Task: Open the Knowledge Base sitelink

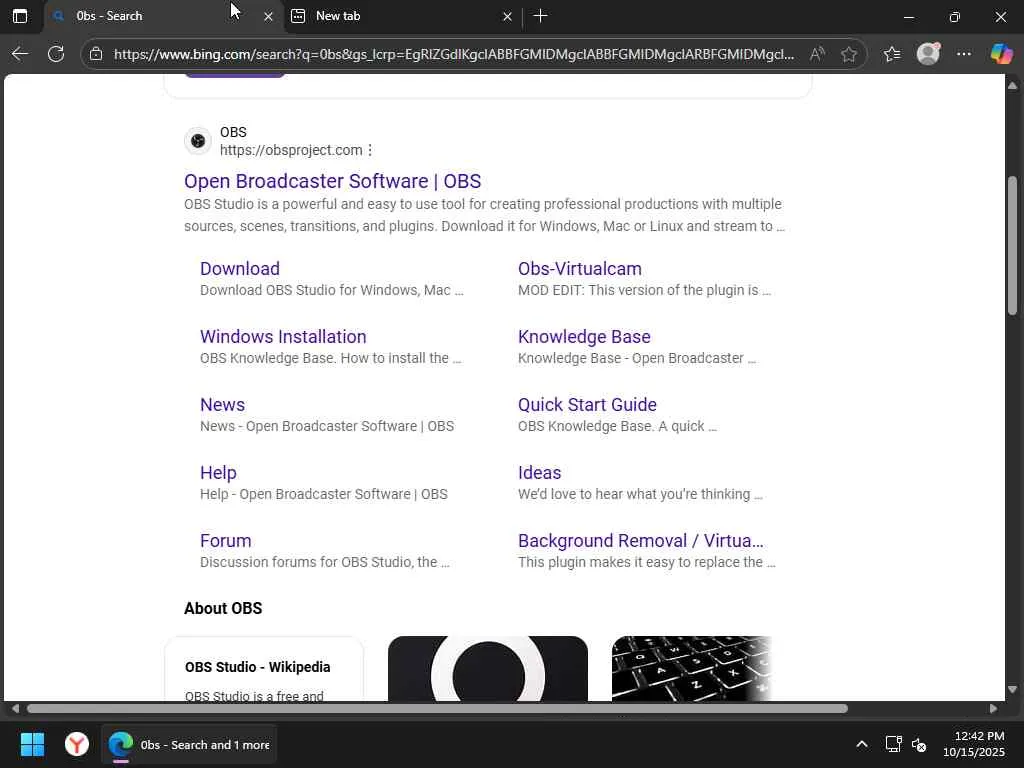Action: point(584,336)
